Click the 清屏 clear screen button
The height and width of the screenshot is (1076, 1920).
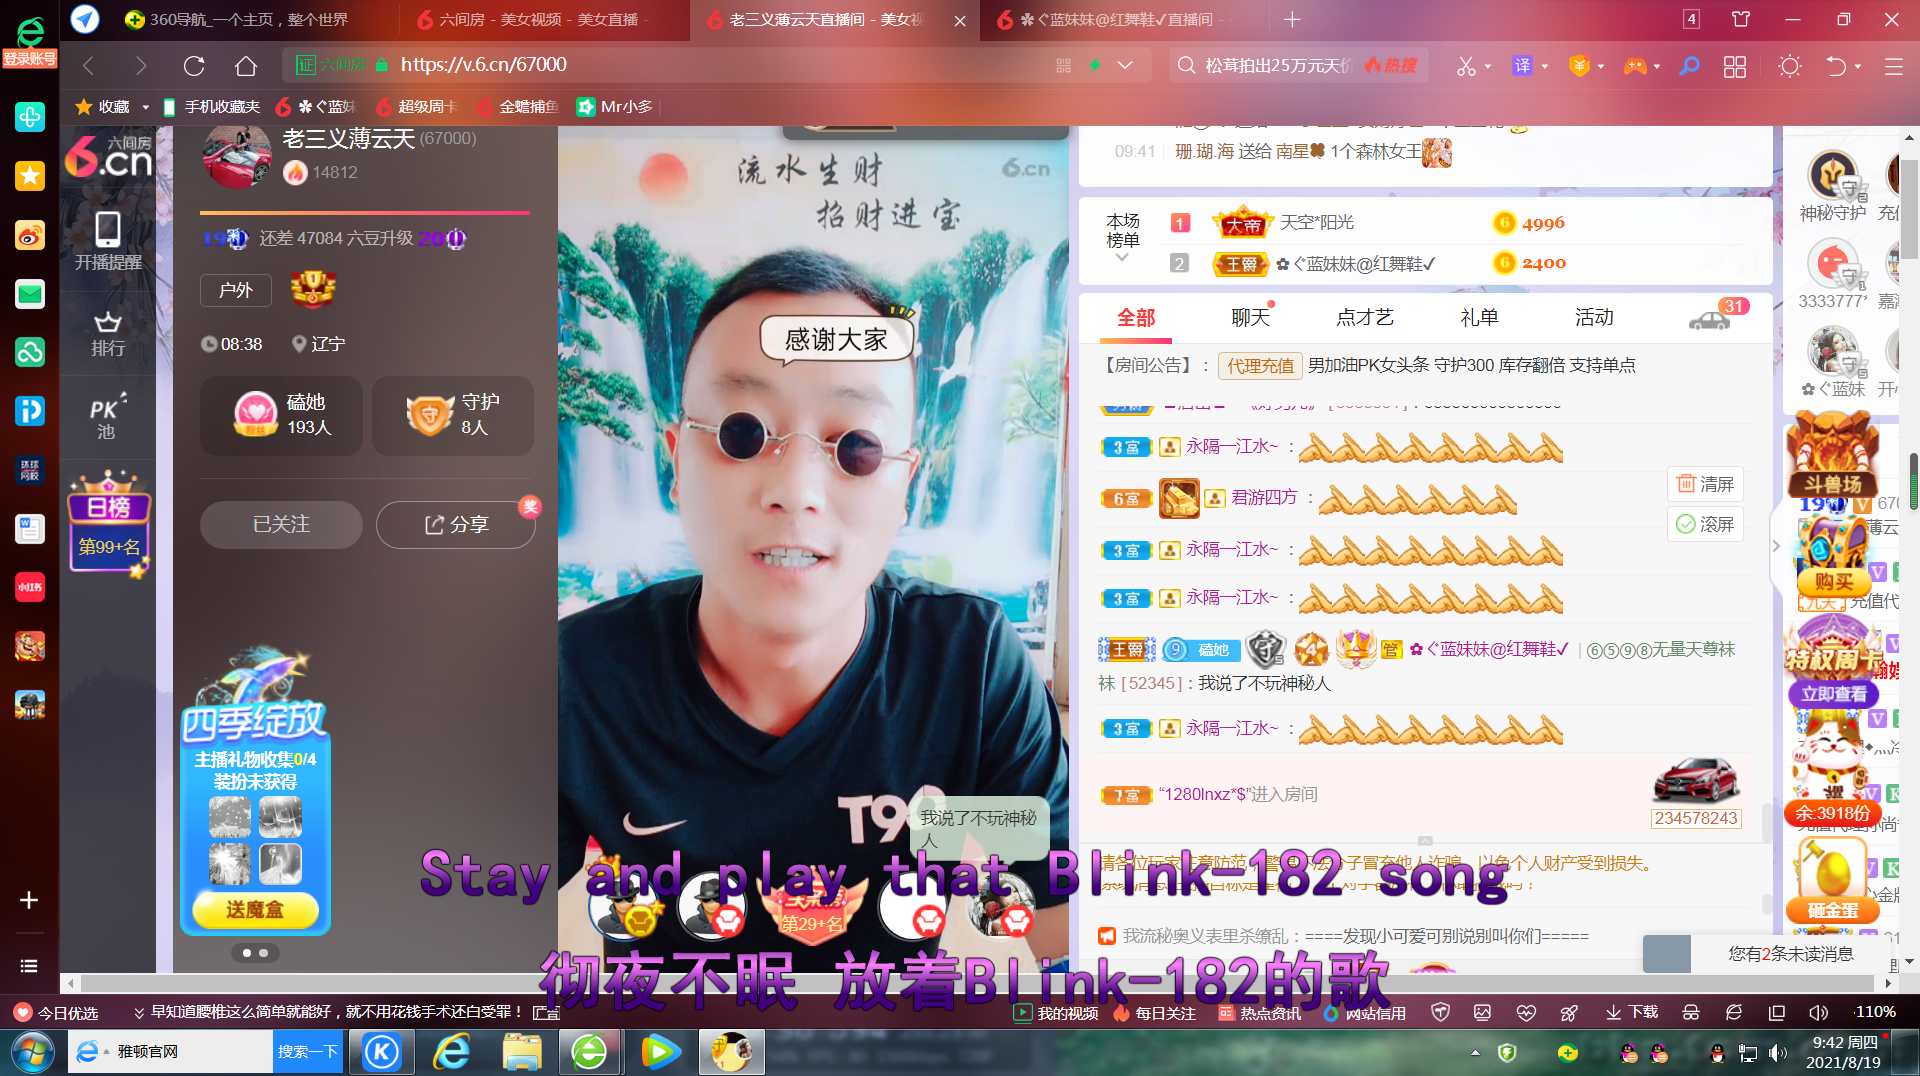1705,484
